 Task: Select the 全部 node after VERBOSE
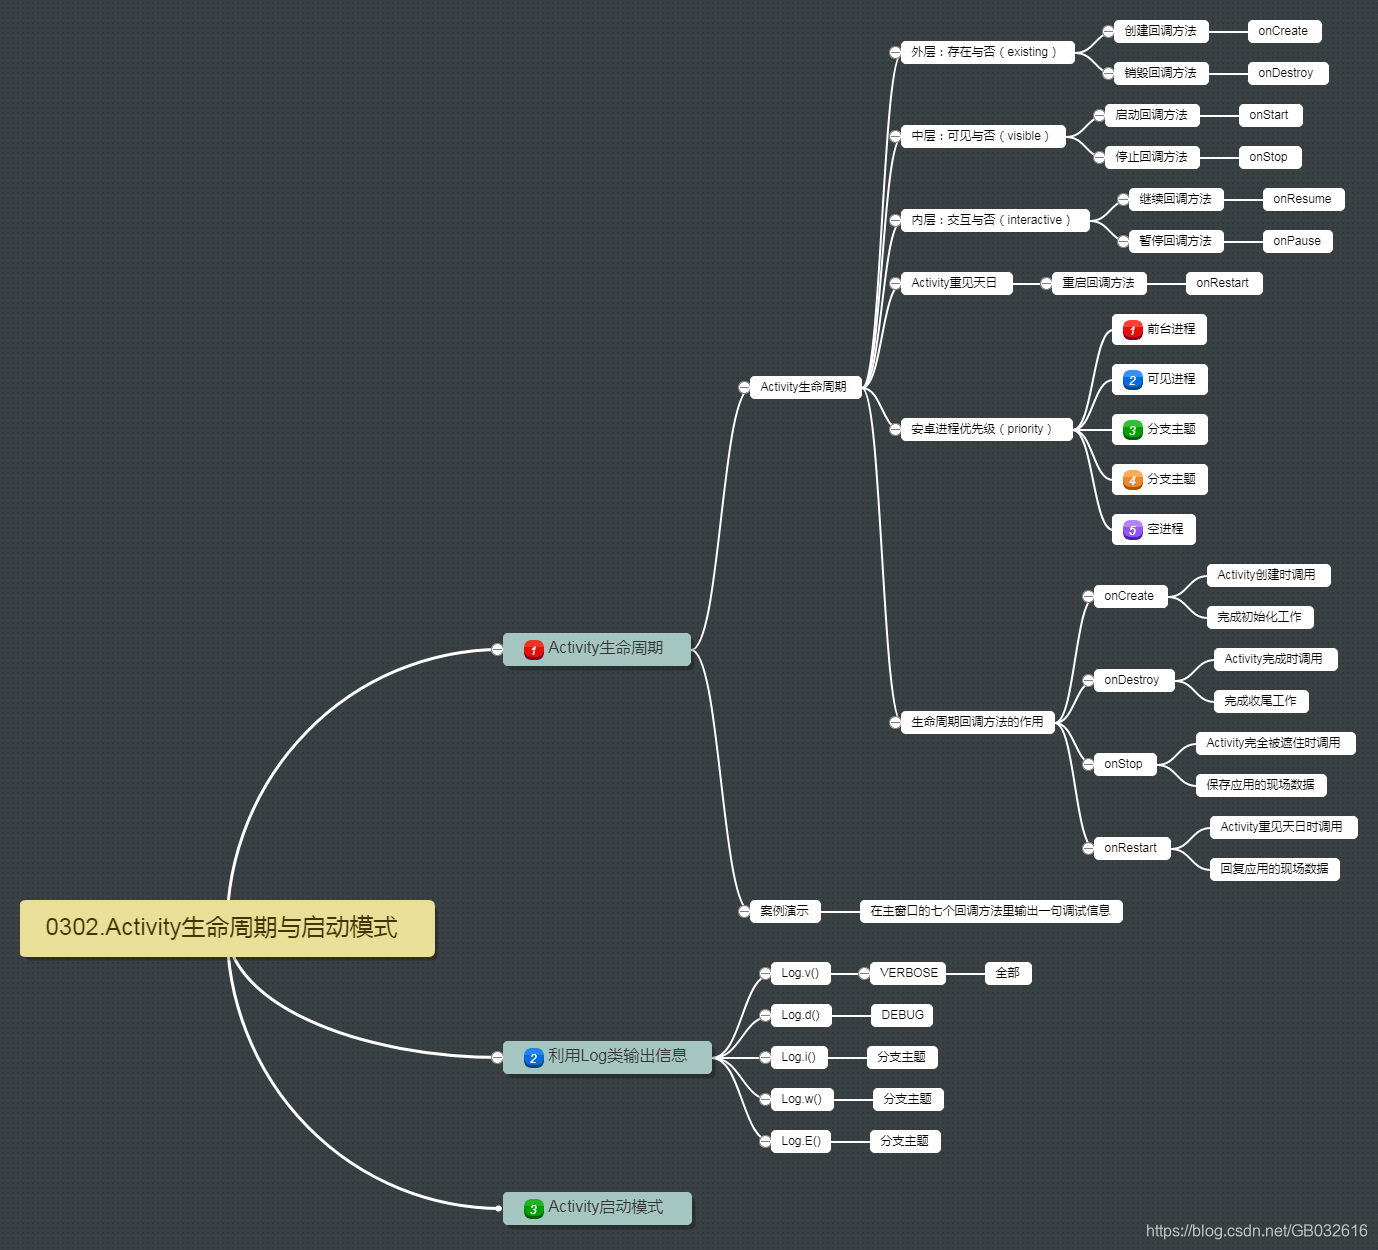tap(1008, 973)
